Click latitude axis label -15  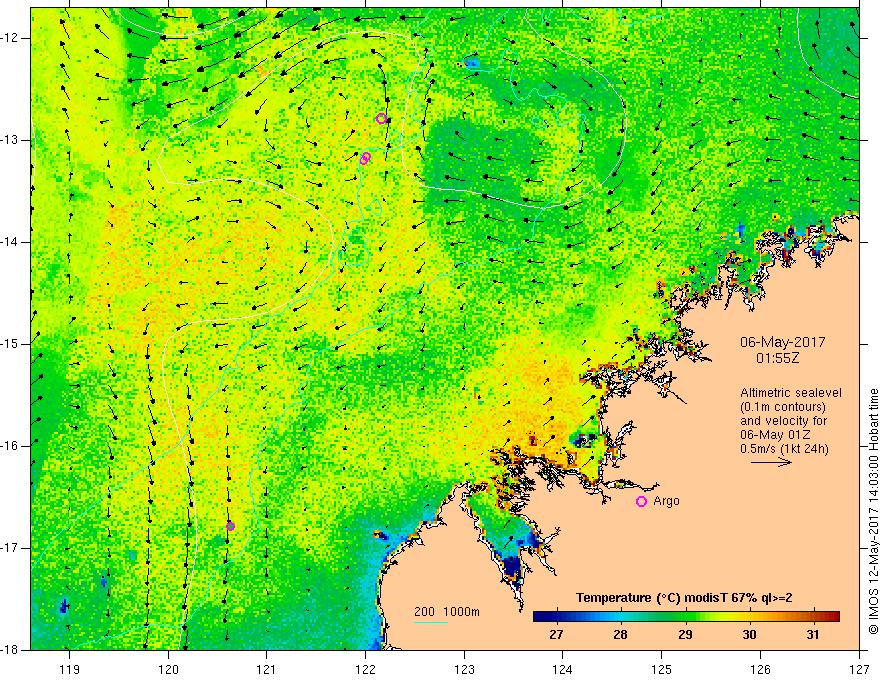pos(11,344)
